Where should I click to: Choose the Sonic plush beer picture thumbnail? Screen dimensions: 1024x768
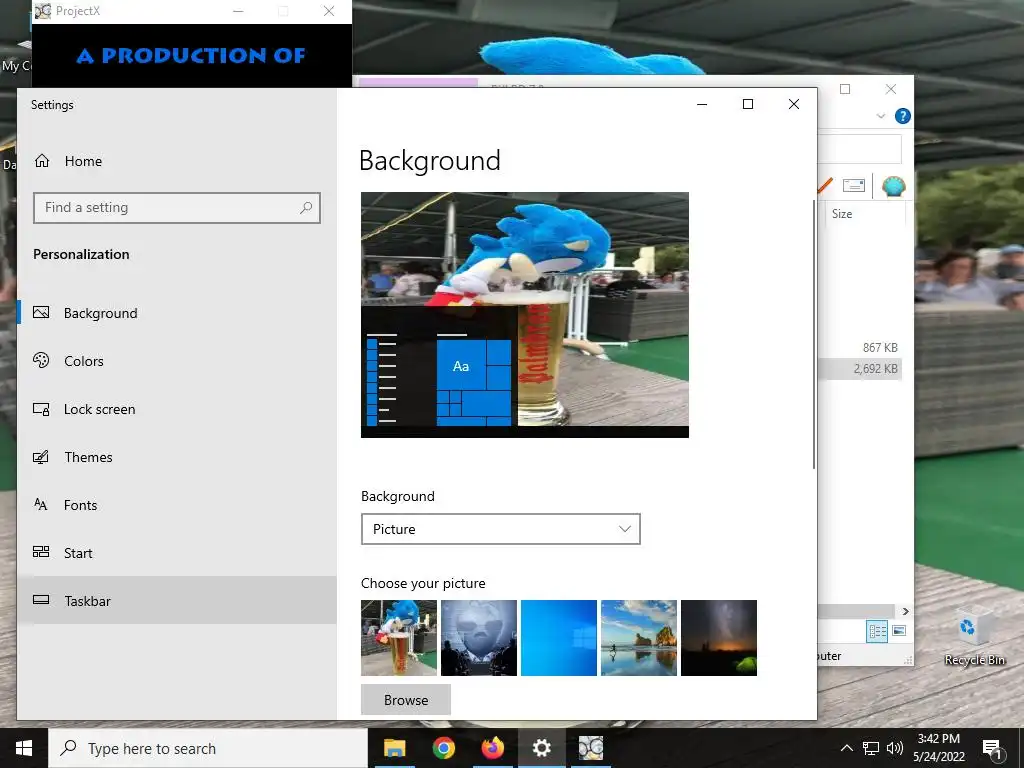point(399,637)
